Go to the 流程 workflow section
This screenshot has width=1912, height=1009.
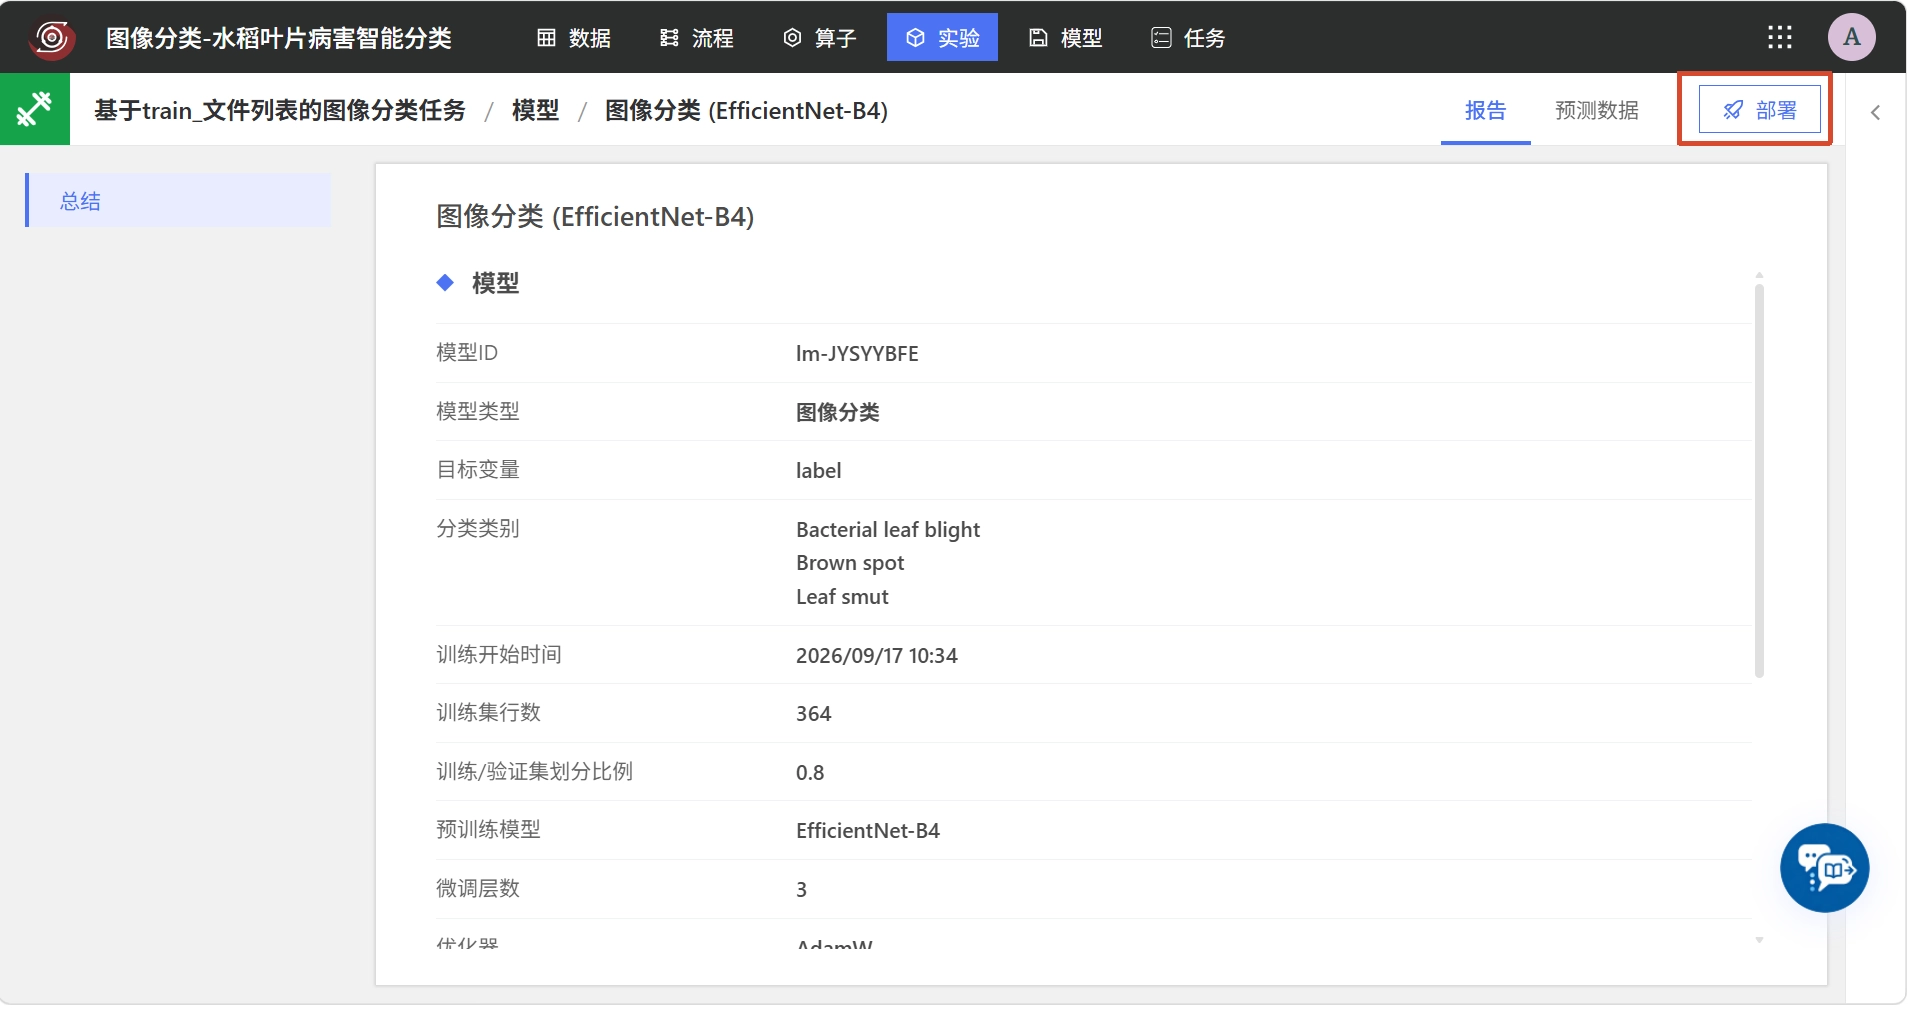(x=697, y=38)
